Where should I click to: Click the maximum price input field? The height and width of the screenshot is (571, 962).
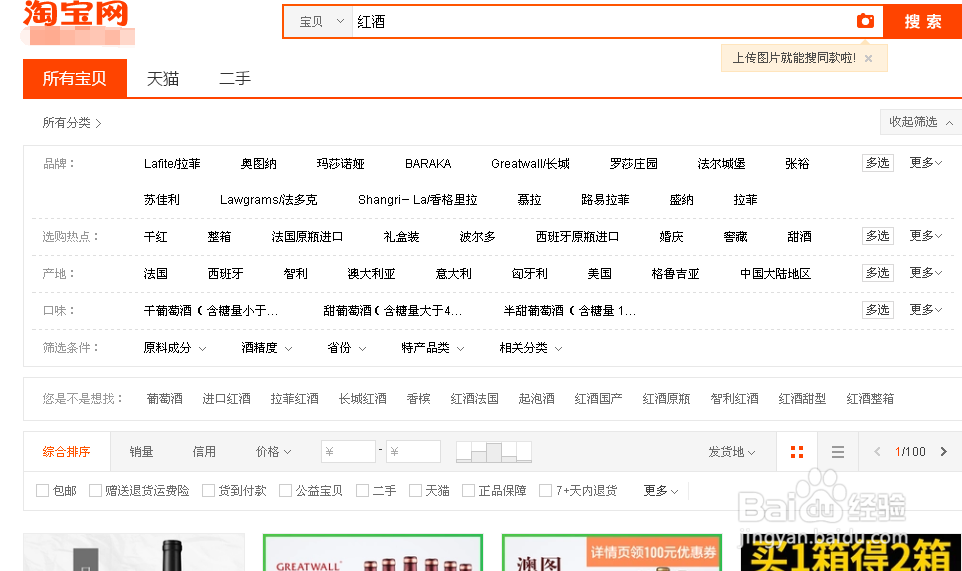[x=414, y=451]
